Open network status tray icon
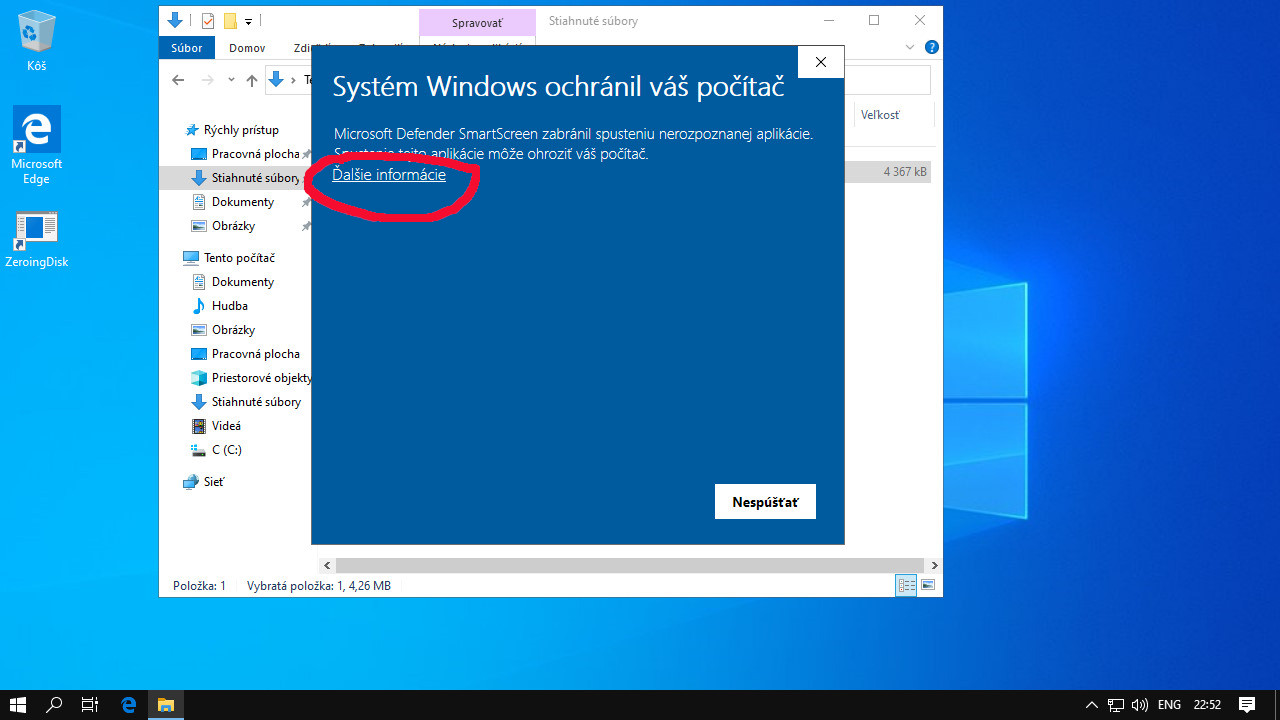1280x720 pixels. 1116,705
